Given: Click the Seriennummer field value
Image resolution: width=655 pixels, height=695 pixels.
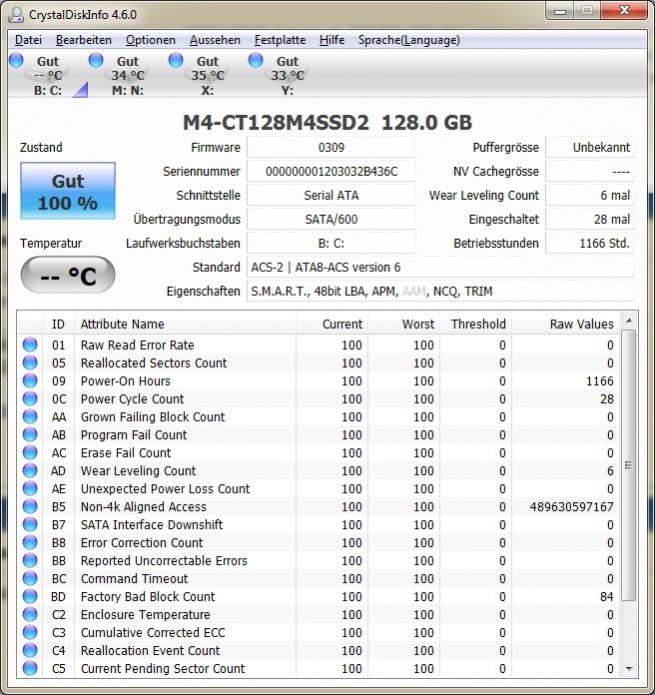Looking at the screenshot, I should click(331, 172).
